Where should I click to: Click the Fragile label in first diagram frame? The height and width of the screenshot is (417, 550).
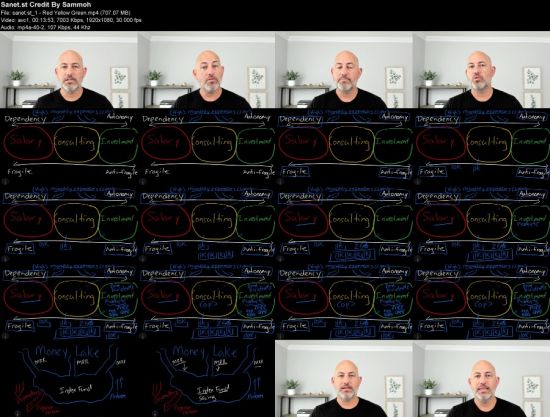[x=19, y=172]
